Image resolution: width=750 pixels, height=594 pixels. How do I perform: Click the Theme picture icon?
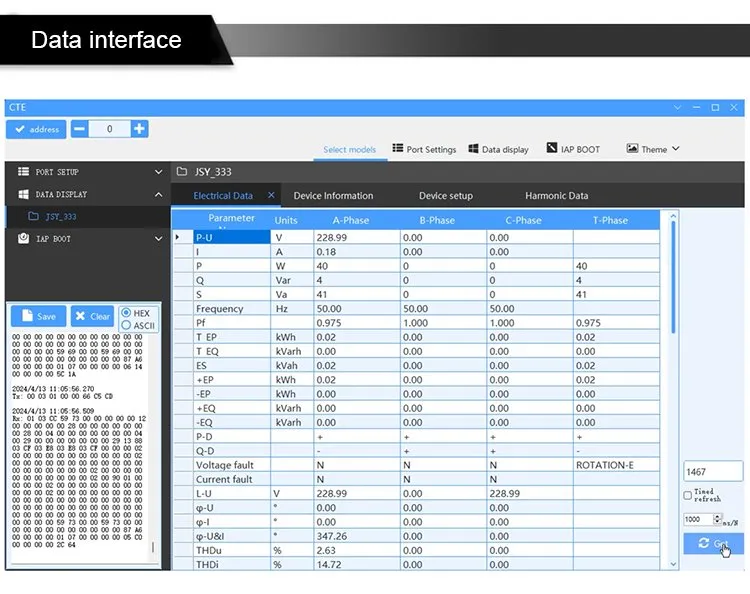point(632,148)
